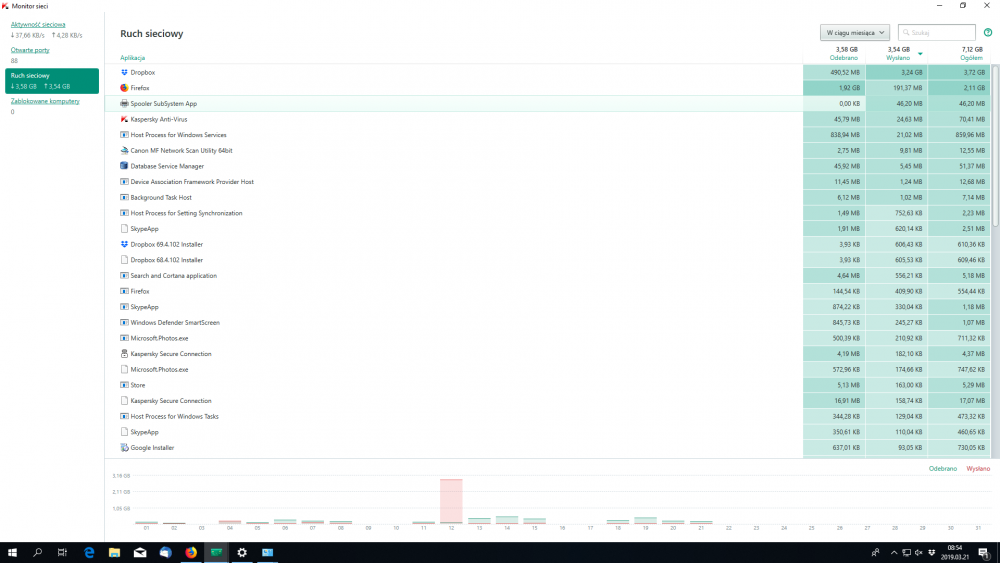Viewport: 1000px width, 563px height.
Task: Go to Zablokowane komputery section
Action: tap(45, 101)
